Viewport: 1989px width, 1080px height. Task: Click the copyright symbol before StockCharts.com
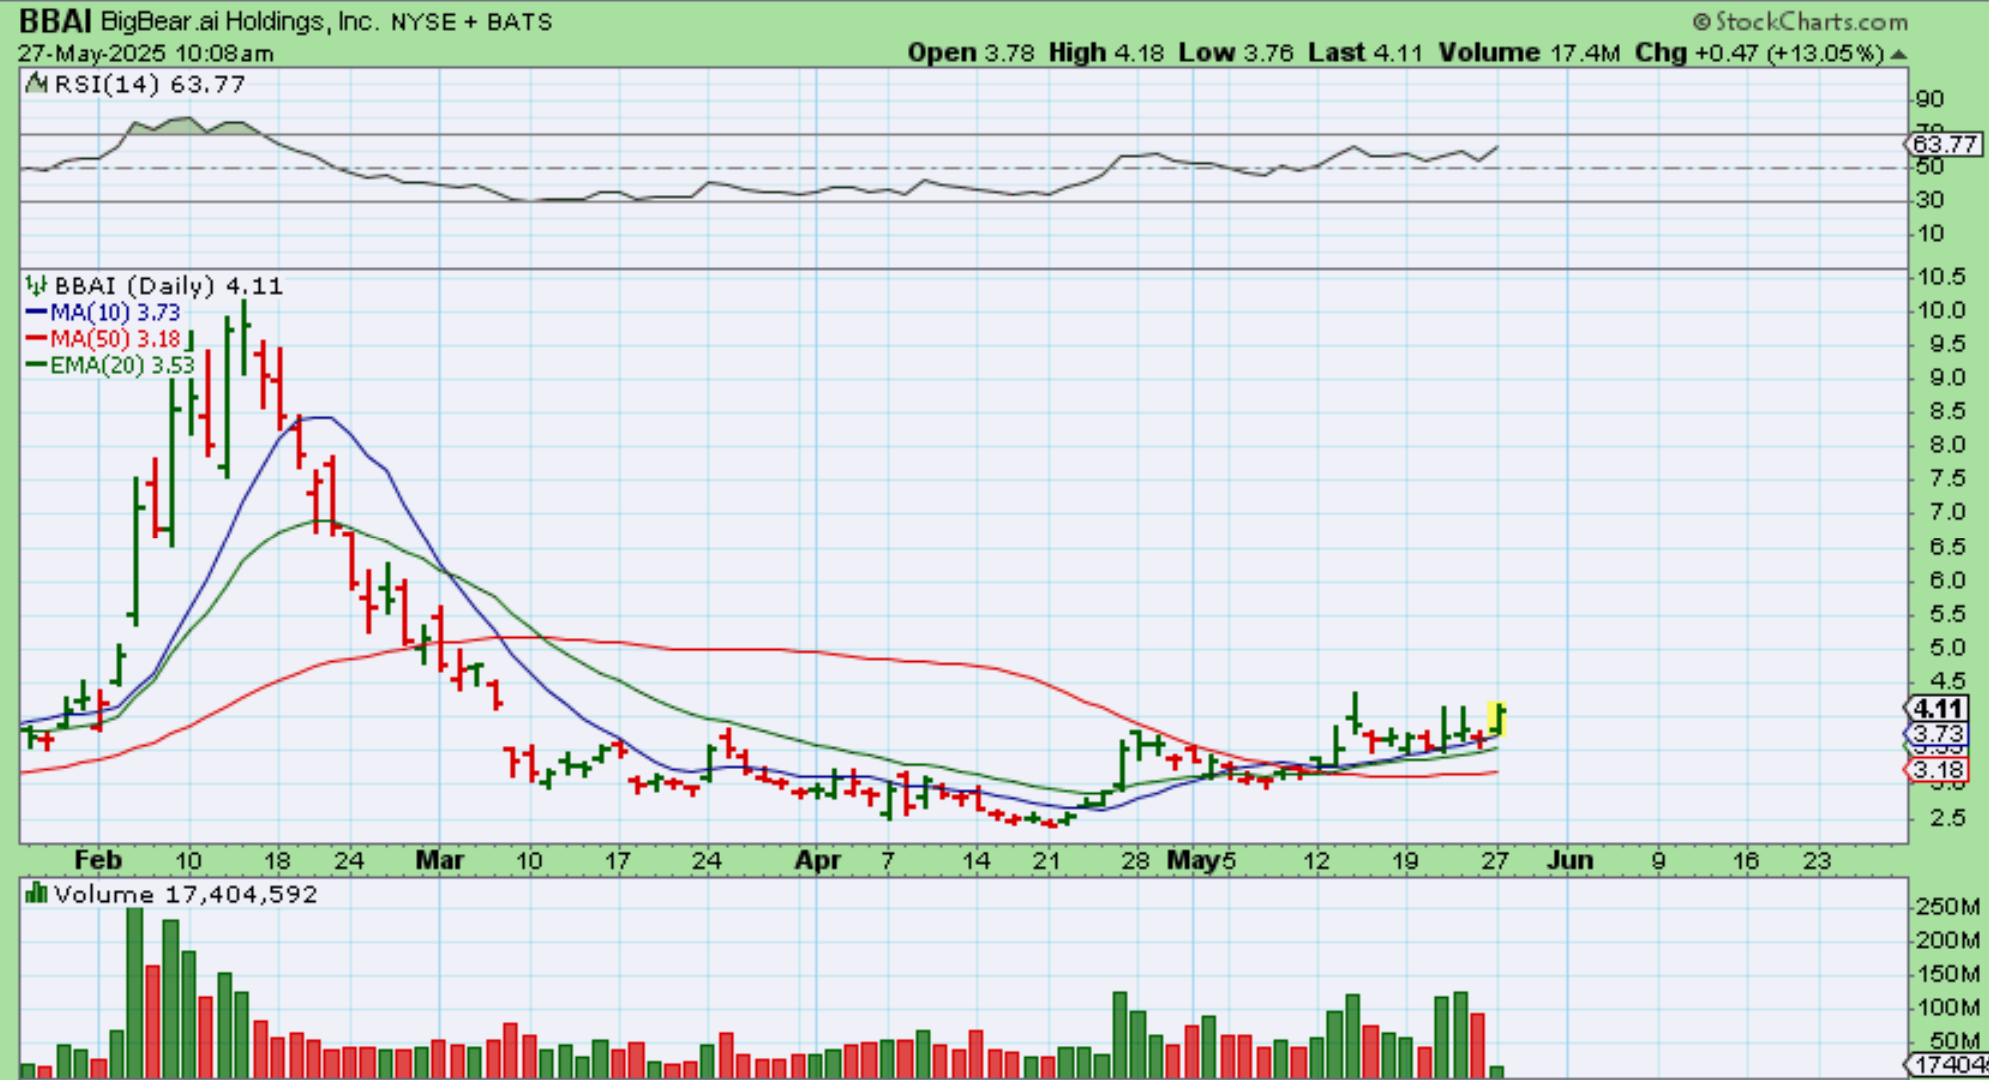coord(1701,22)
